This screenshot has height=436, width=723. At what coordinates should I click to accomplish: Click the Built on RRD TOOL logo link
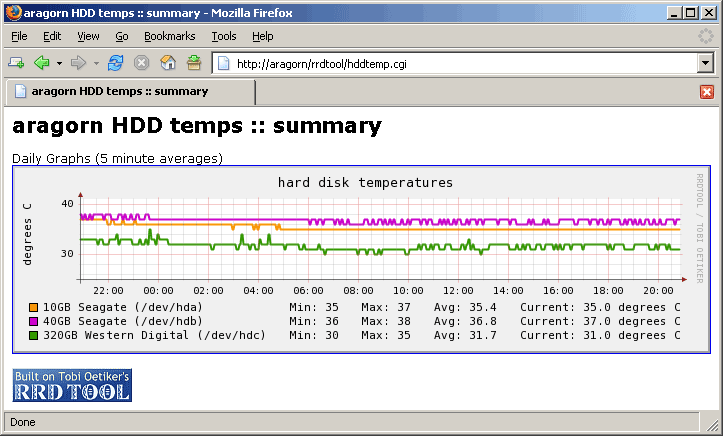pos(72,385)
